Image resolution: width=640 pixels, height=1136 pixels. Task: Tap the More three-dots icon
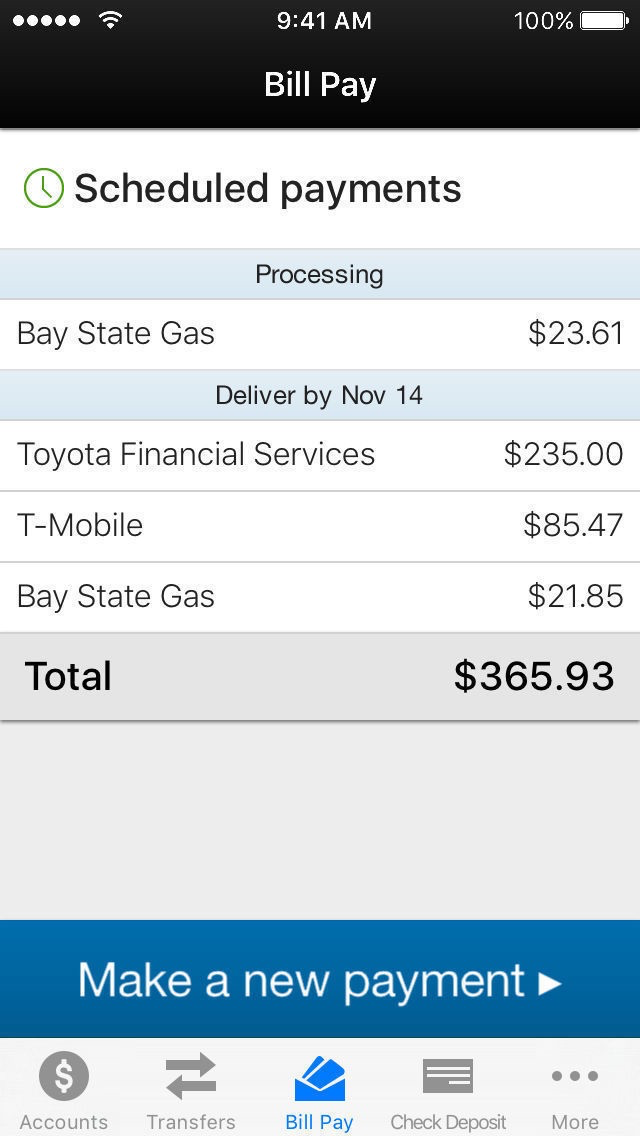[575, 1076]
